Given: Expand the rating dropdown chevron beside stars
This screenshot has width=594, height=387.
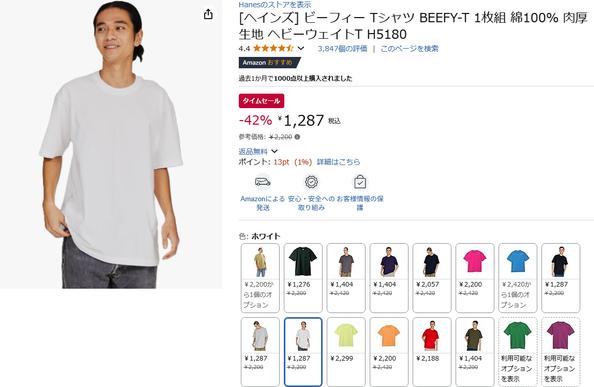Looking at the screenshot, I should pyautogui.click(x=301, y=48).
